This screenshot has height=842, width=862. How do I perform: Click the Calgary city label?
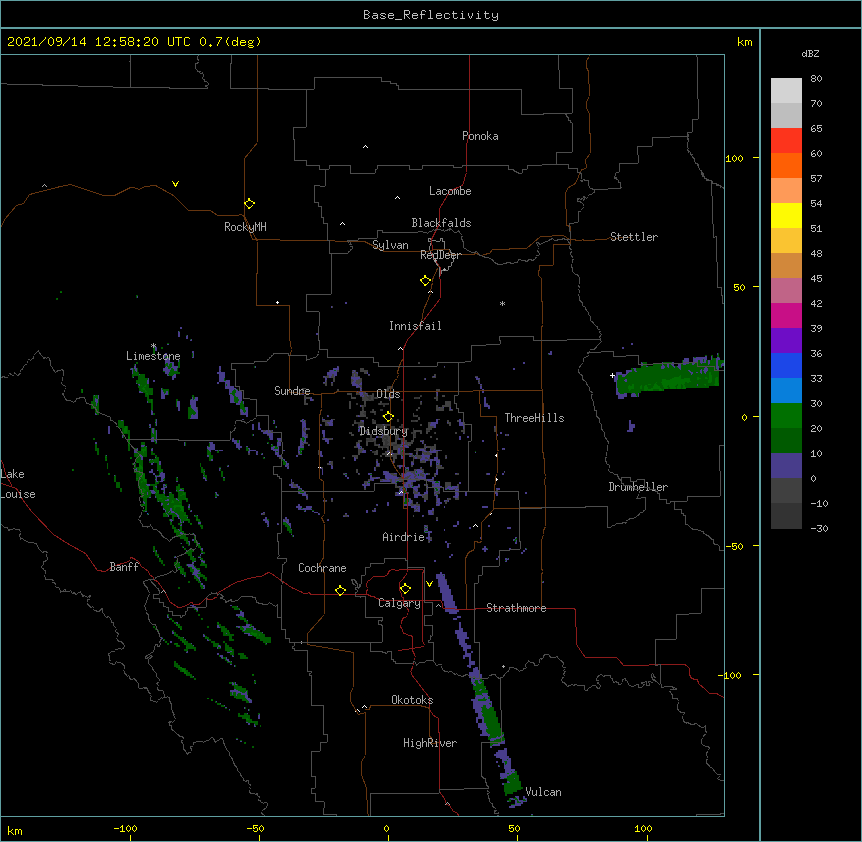point(399,603)
